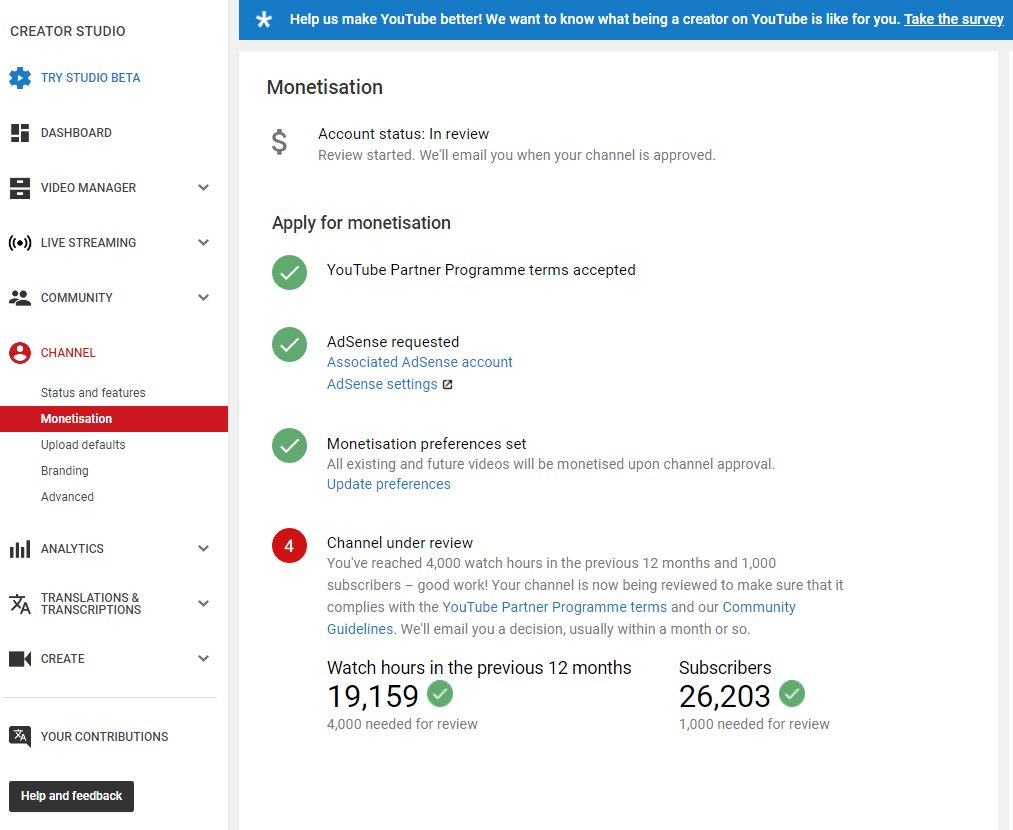The image size is (1013, 830).
Task: Click the Update preferences link
Action: coord(388,484)
